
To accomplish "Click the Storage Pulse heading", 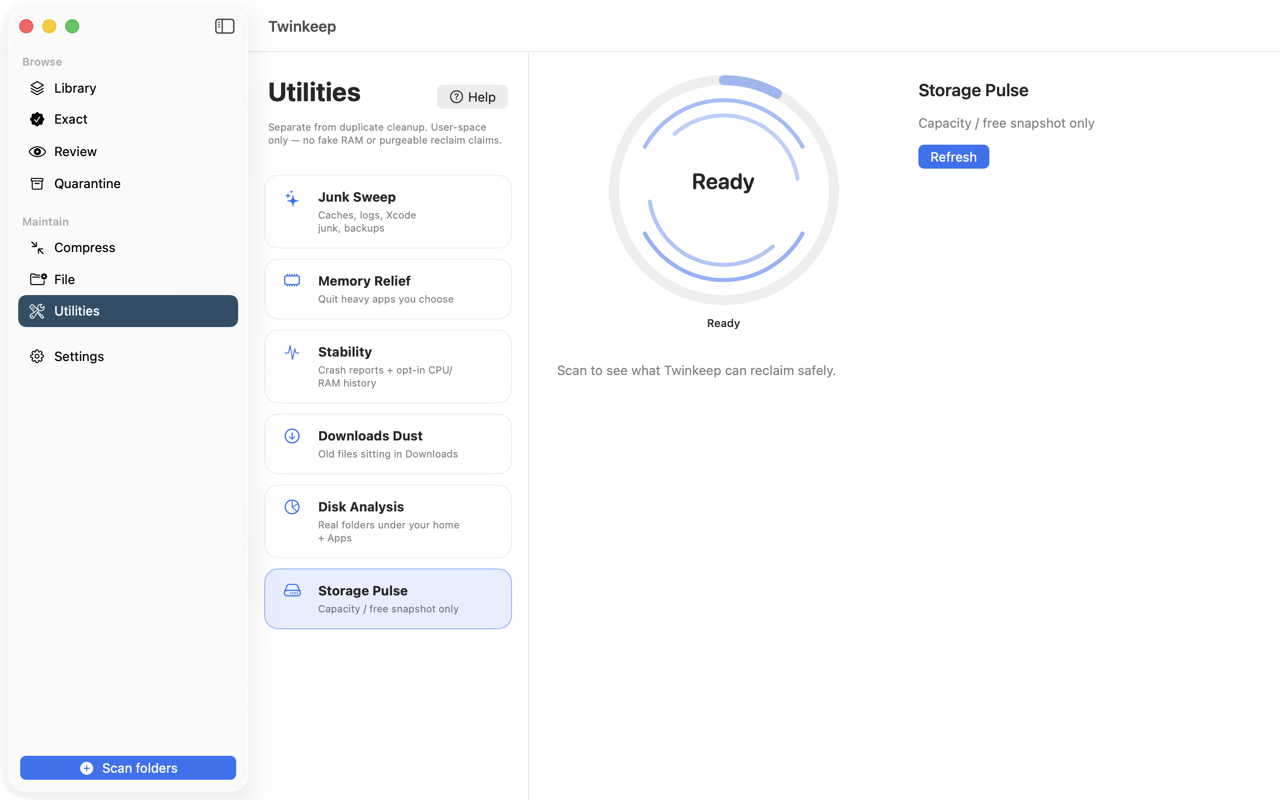I will click(973, 90).
